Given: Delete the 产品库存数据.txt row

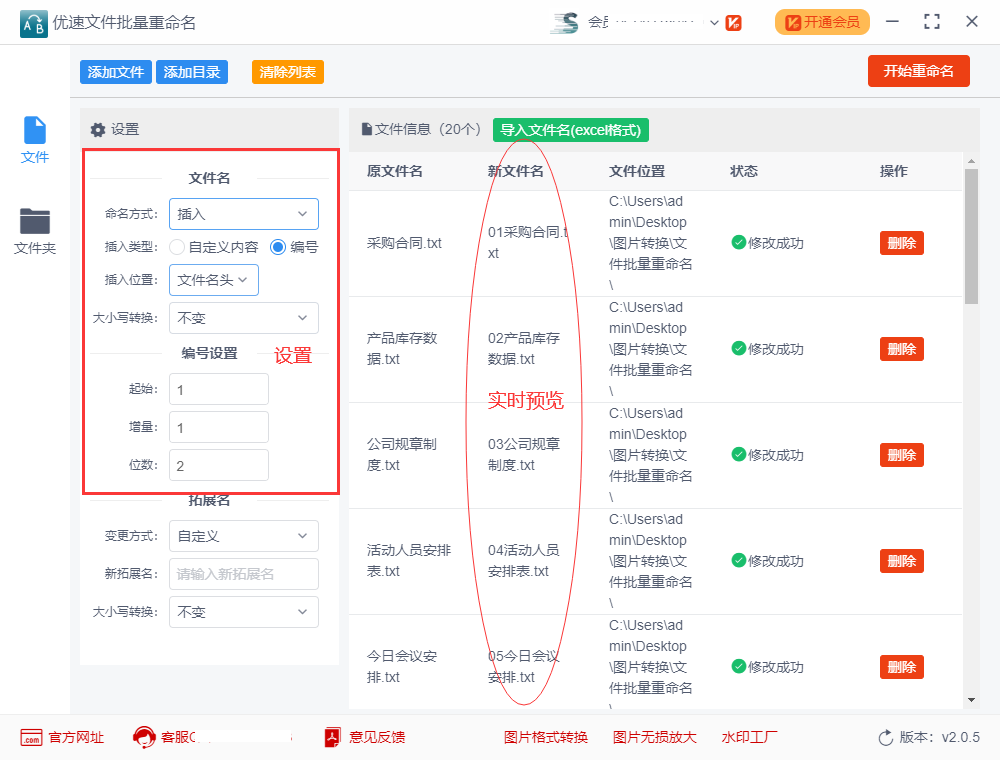Looking at the screenshot, I should (902, 349).
